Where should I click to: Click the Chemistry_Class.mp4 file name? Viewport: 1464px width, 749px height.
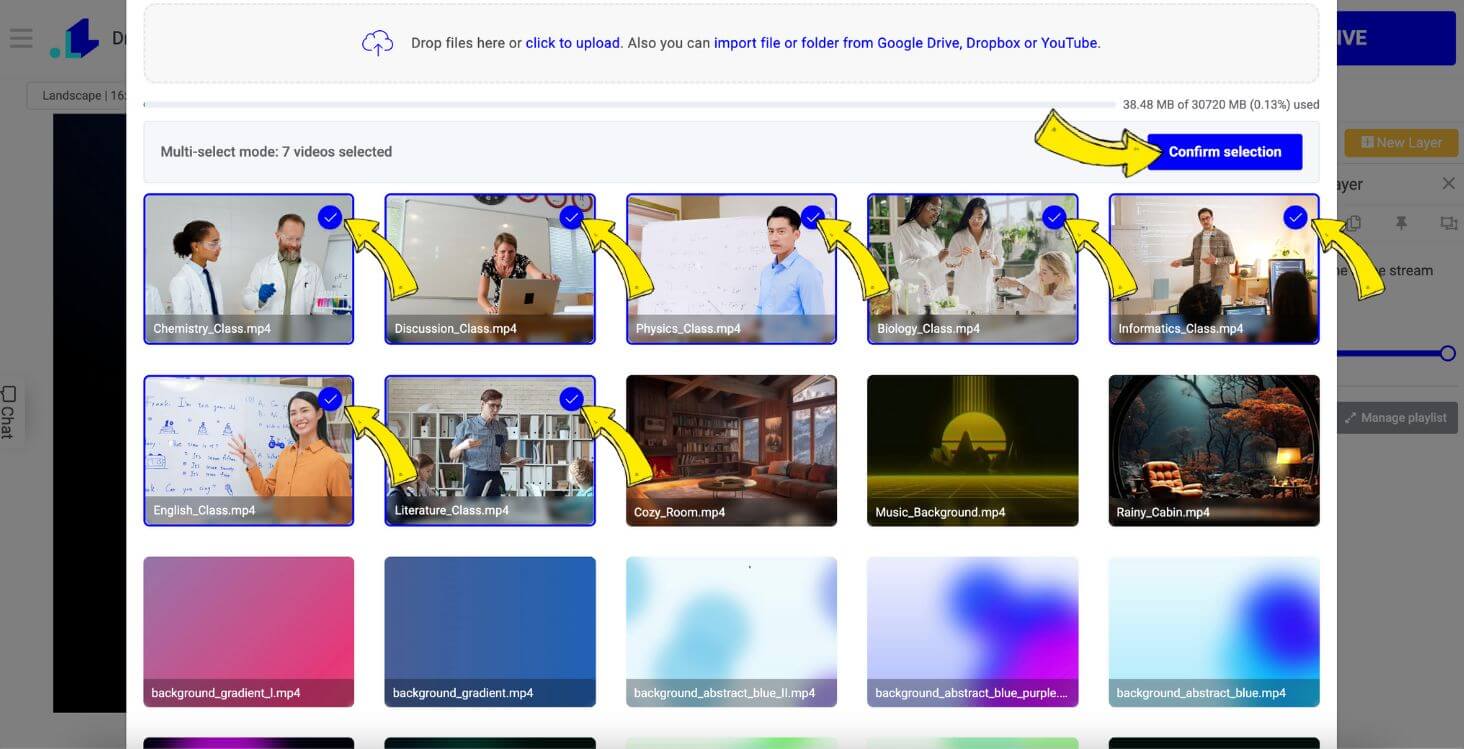[212, 329]
